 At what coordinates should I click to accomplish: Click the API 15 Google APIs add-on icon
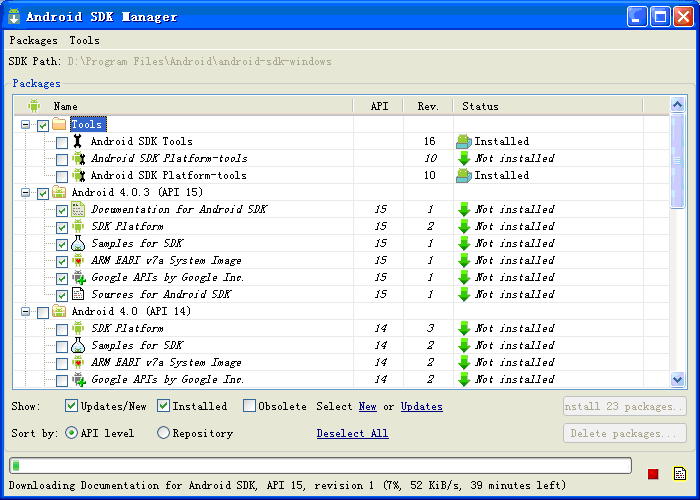pos(79,277)
